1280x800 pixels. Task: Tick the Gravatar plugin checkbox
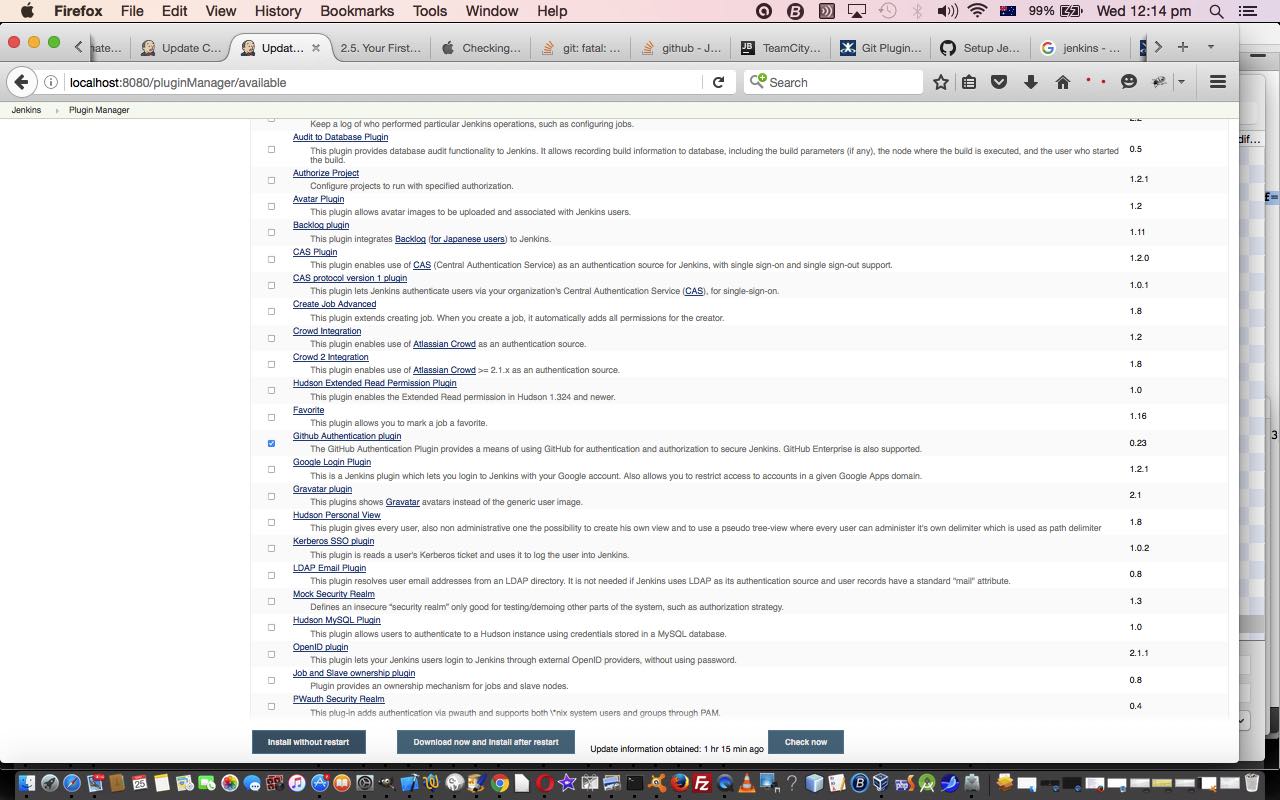tap(271, 496)
